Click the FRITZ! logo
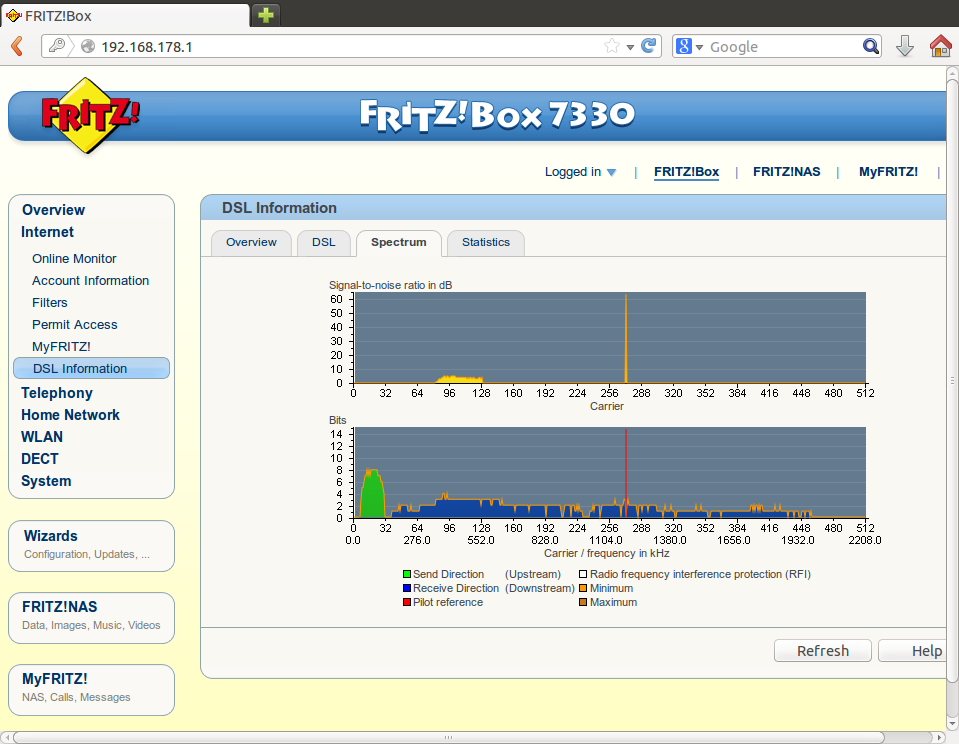The height and width of the screenshot is (744, 959). (90, 115)
